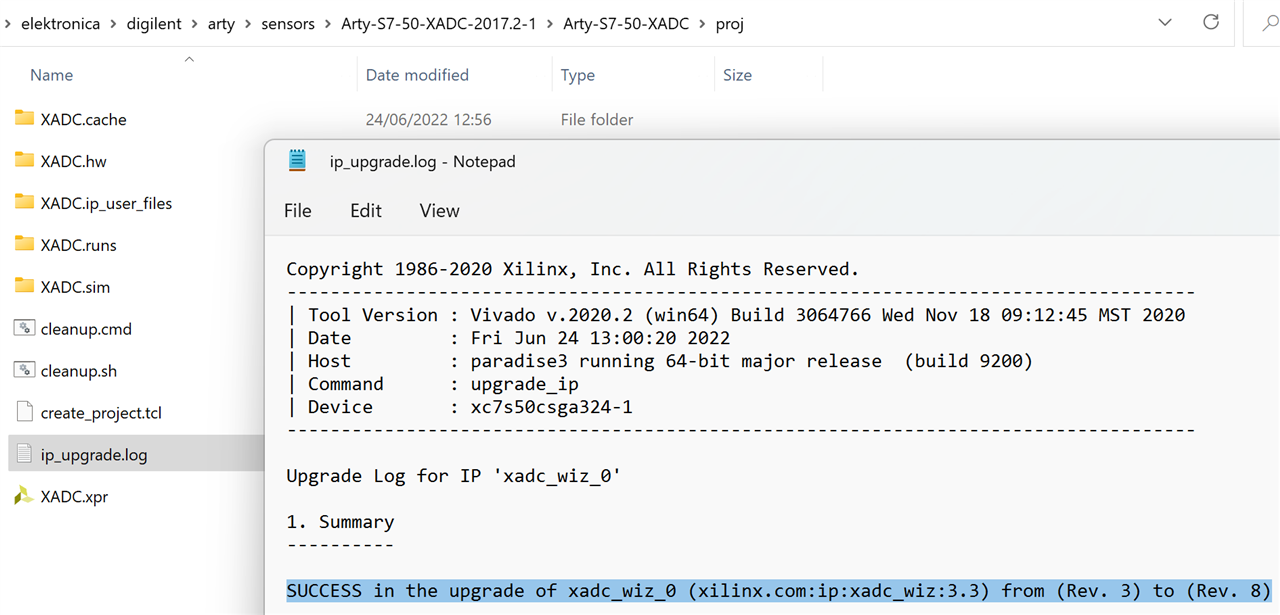
Task: Open the Edit menu in Notepad
Action: 366,211
